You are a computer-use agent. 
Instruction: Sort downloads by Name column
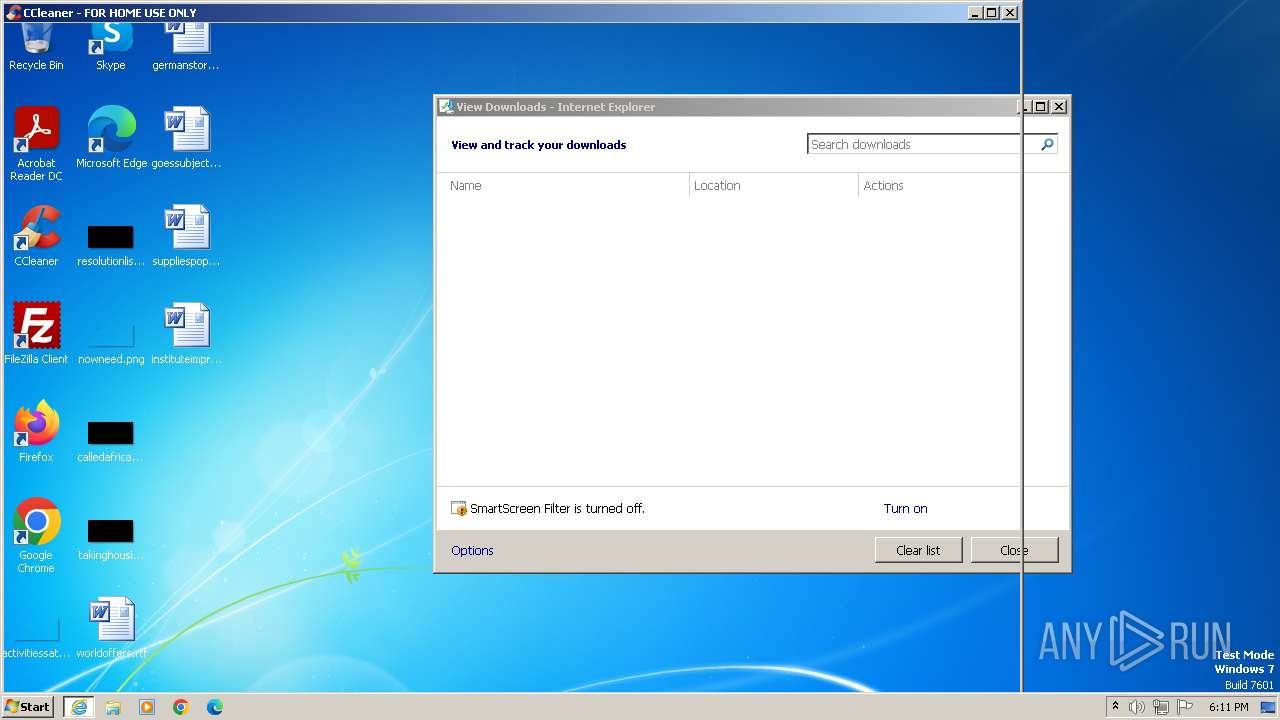(563, 185)
